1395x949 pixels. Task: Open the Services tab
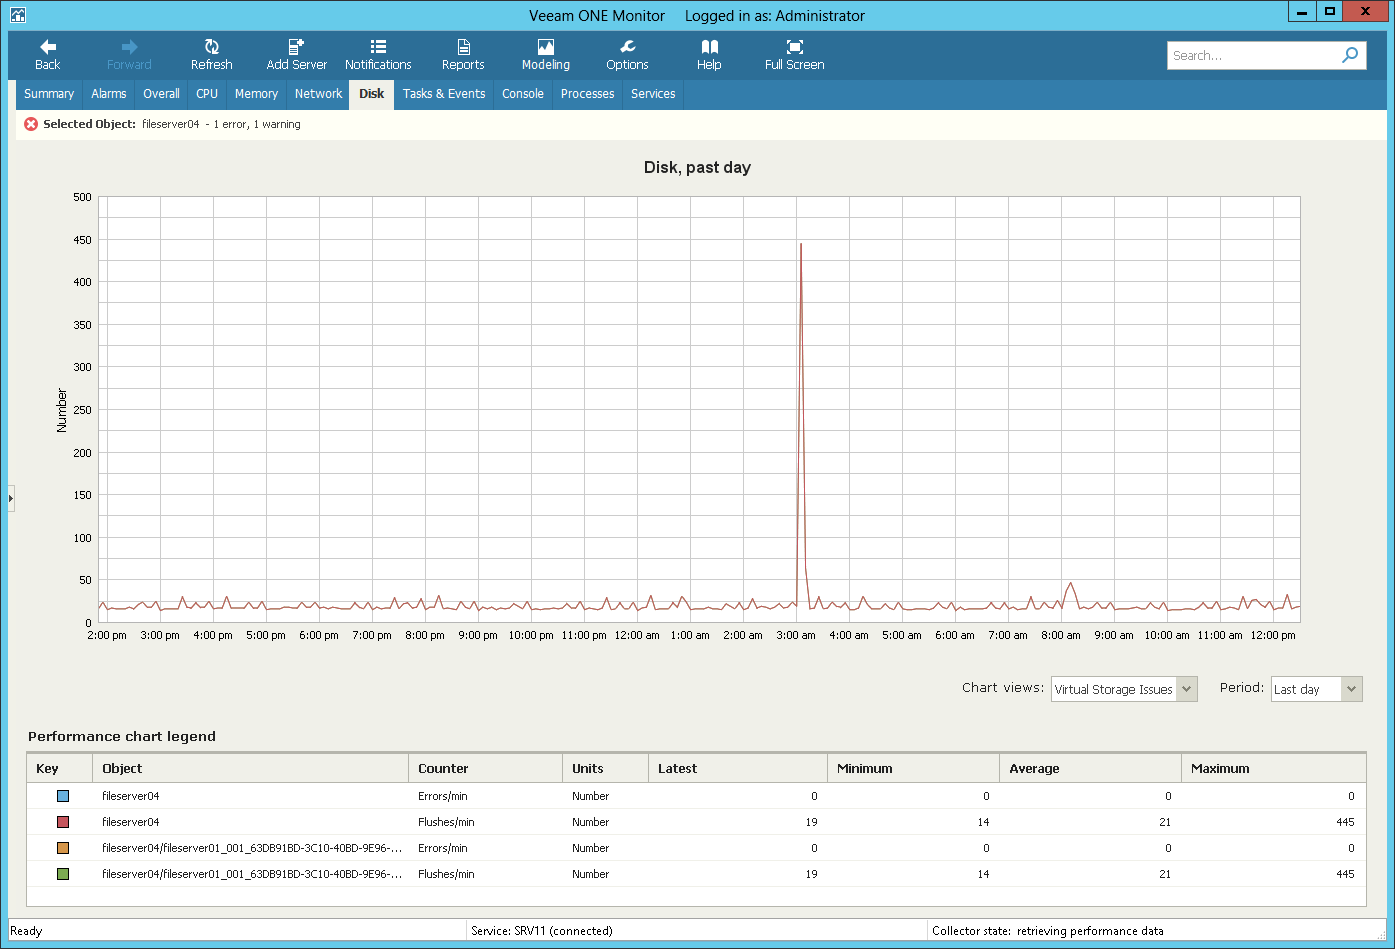point(653,94)
